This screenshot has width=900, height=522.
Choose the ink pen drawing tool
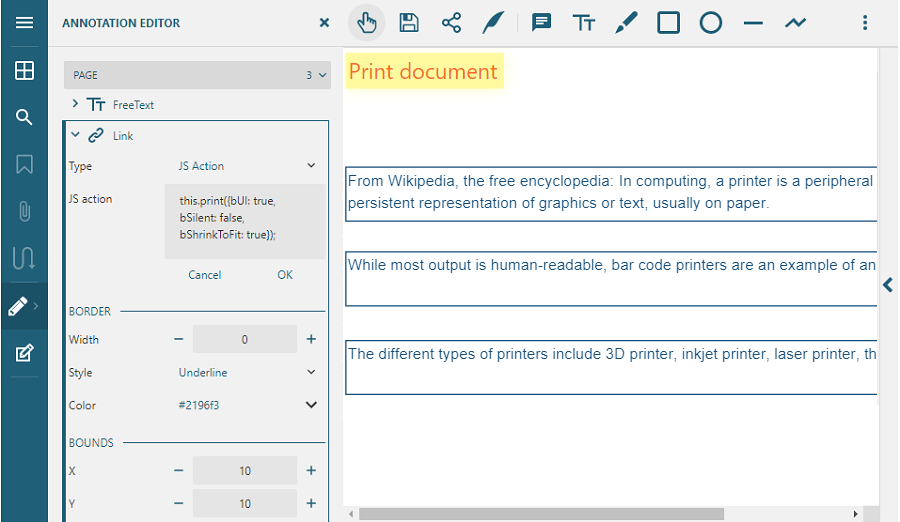(x=626, y=23)
